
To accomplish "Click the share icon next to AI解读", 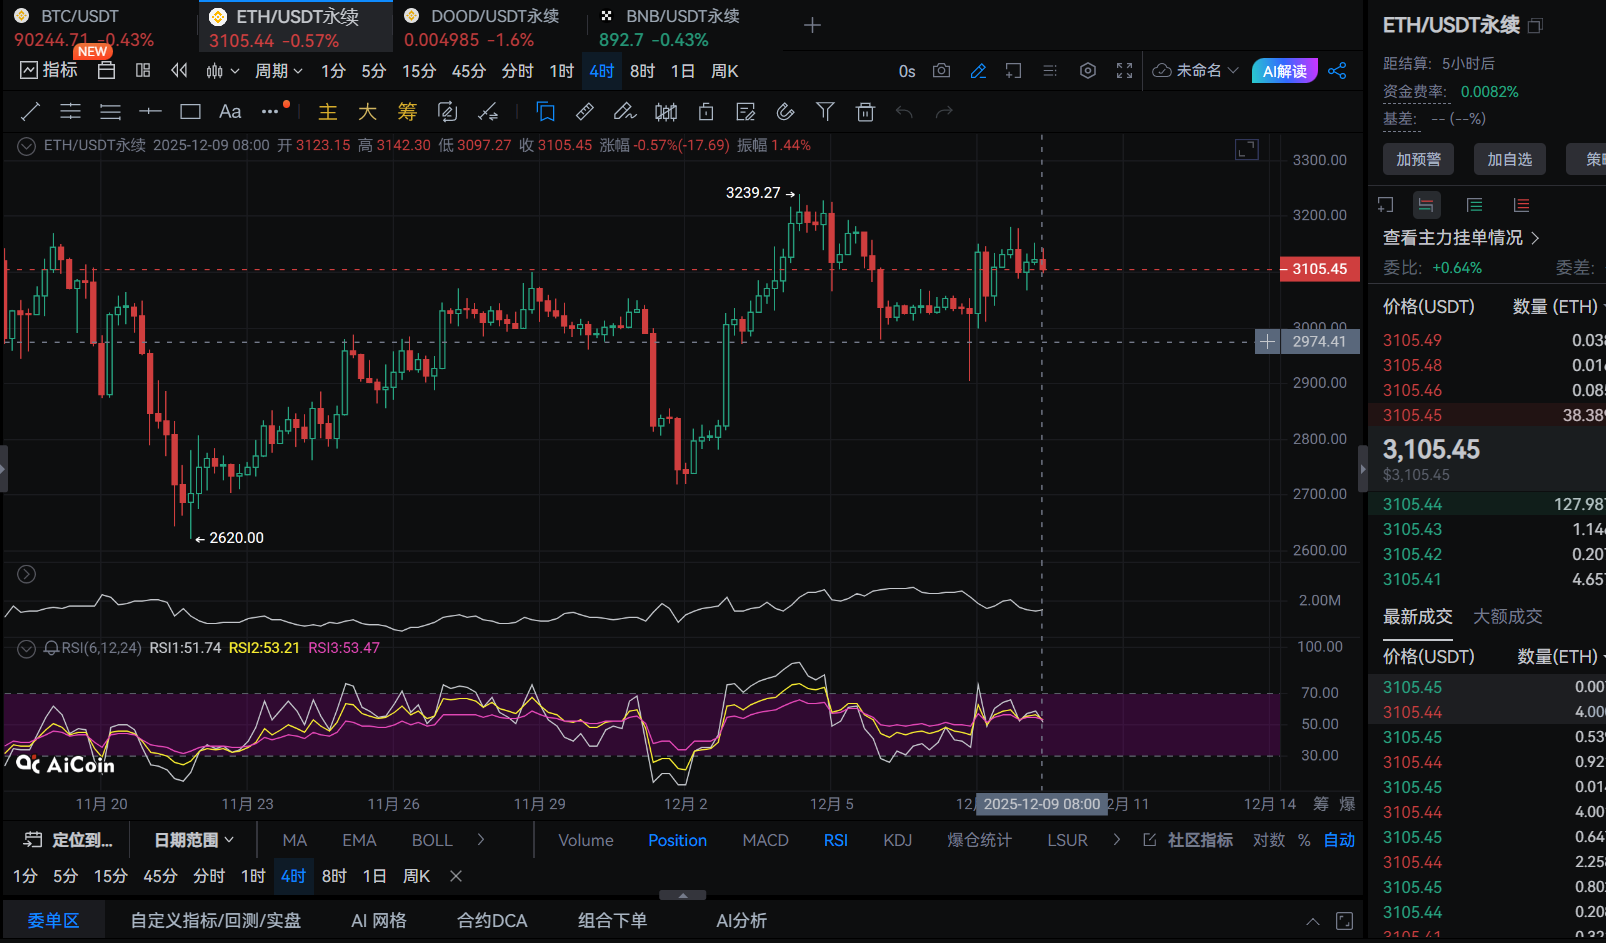I will pyautogui.click(x=1337, y=71).
